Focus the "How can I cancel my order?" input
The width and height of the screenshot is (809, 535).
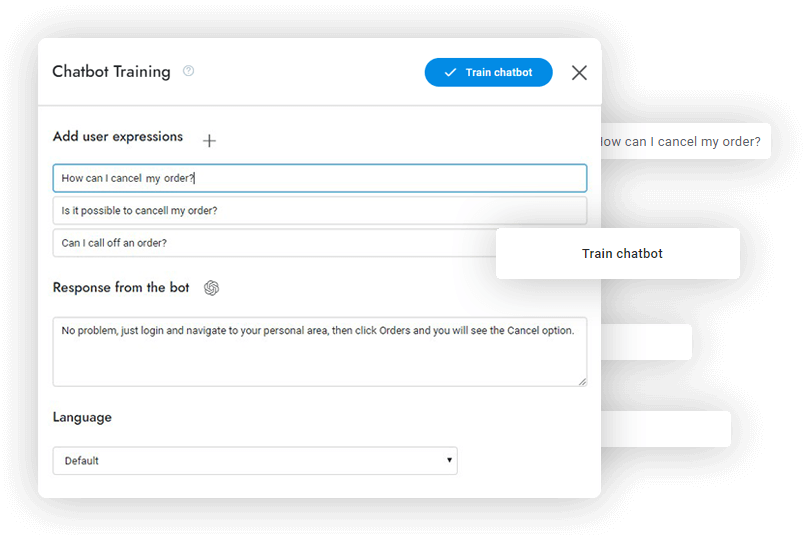coord(319,178)
